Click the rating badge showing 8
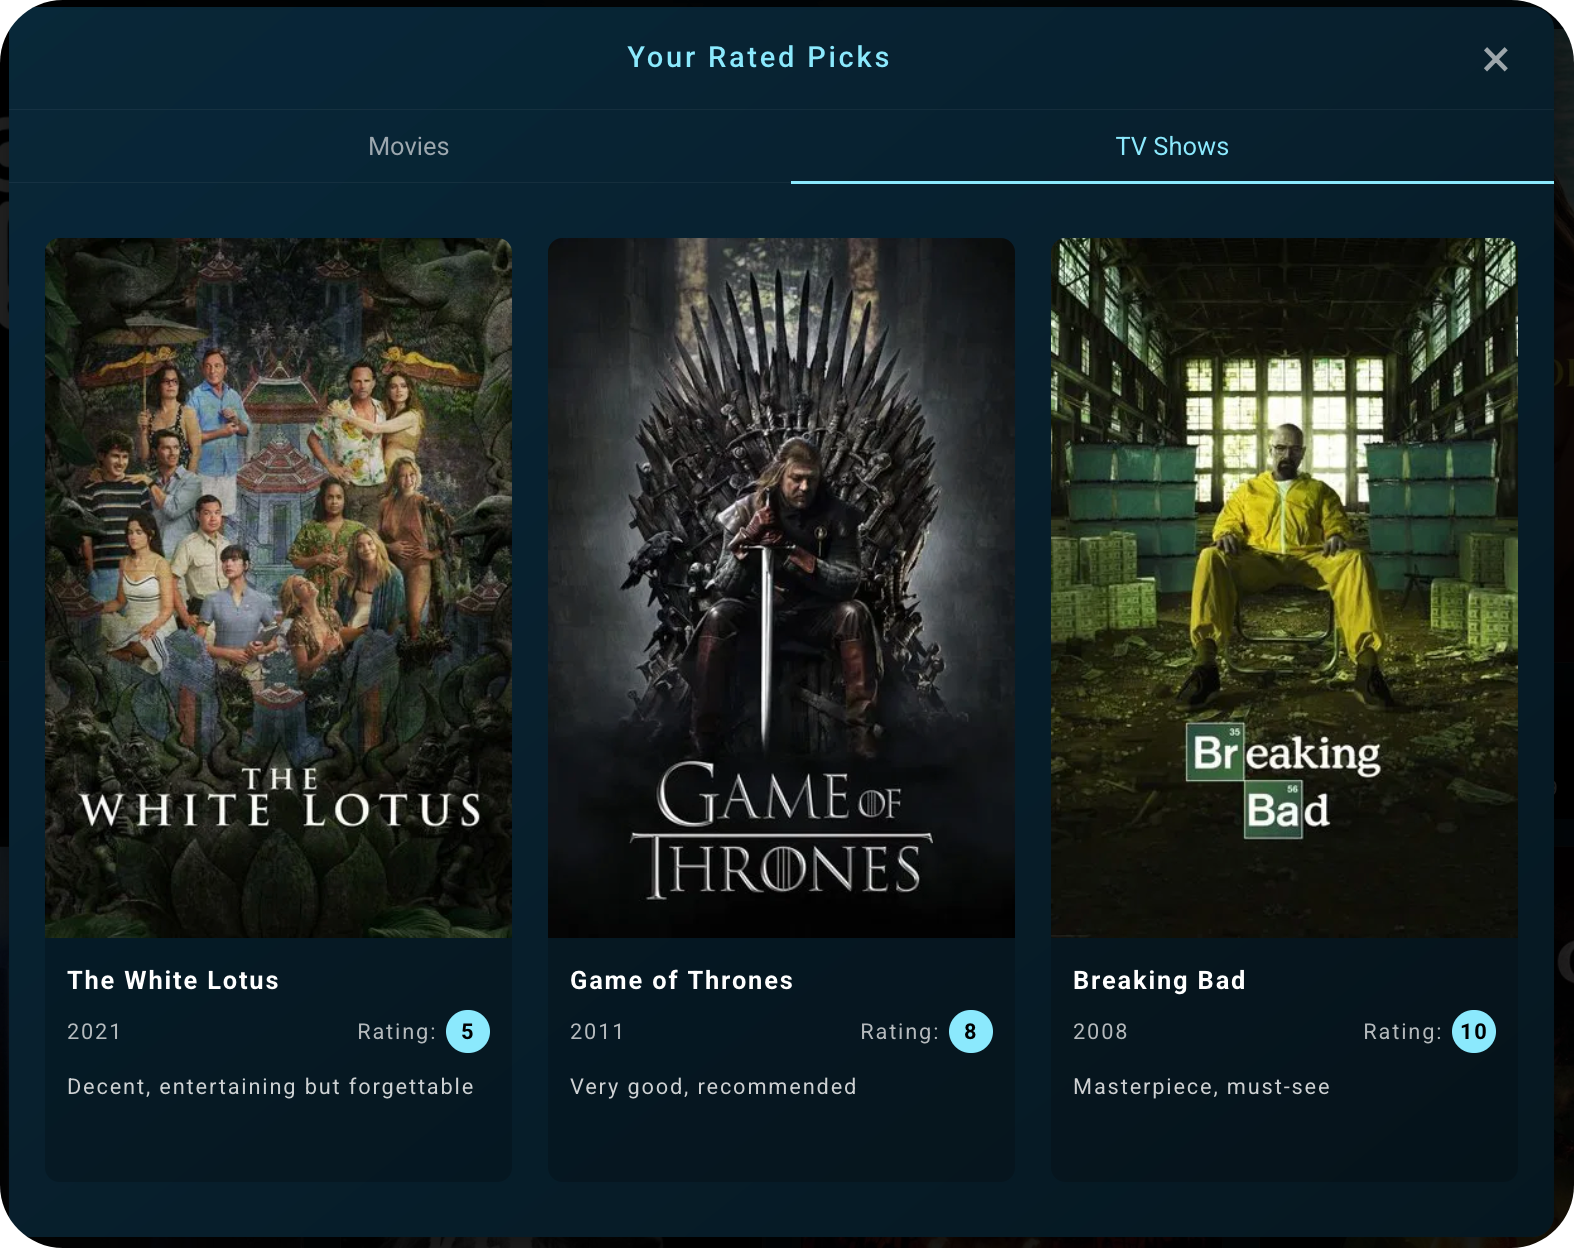Viewport: 1574px width, 1248px height. pos(970,1032)
